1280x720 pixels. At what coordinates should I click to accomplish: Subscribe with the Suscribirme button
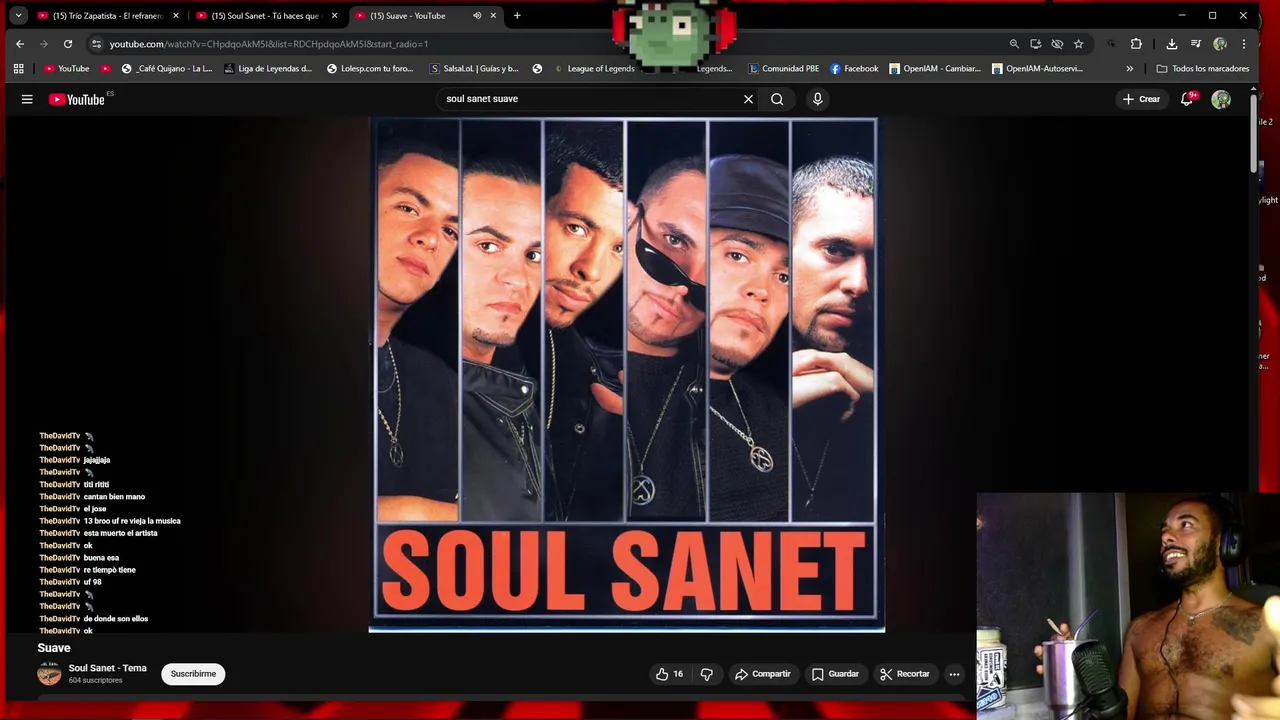(x=193, y=674)
